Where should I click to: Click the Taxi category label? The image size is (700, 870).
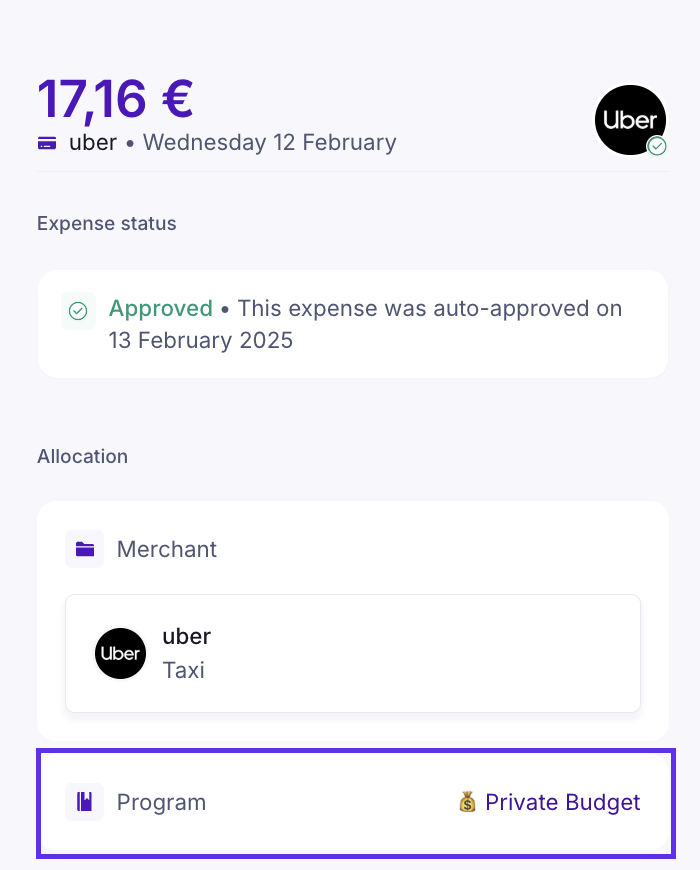click(x=183, y=670)
